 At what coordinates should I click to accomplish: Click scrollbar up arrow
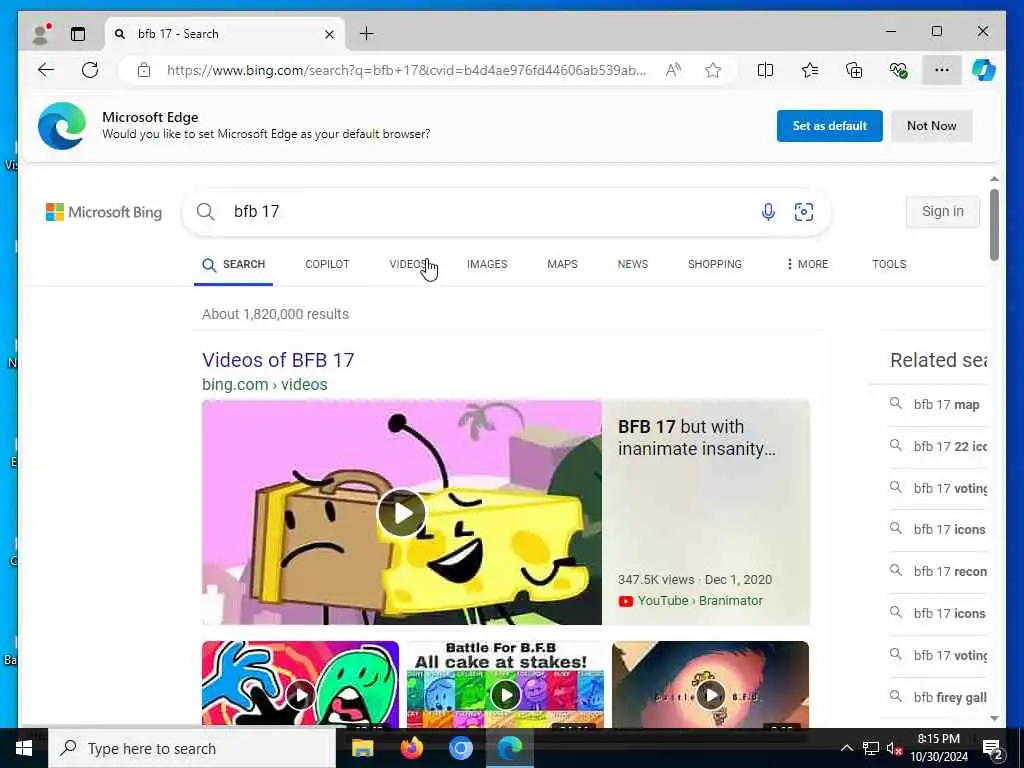[994, 178]
